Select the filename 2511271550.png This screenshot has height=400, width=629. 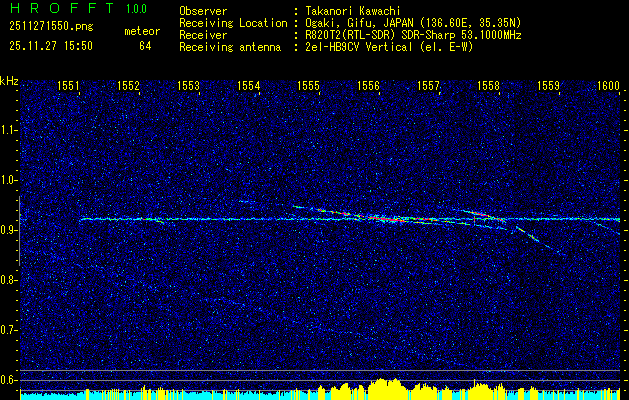point(51,27)
